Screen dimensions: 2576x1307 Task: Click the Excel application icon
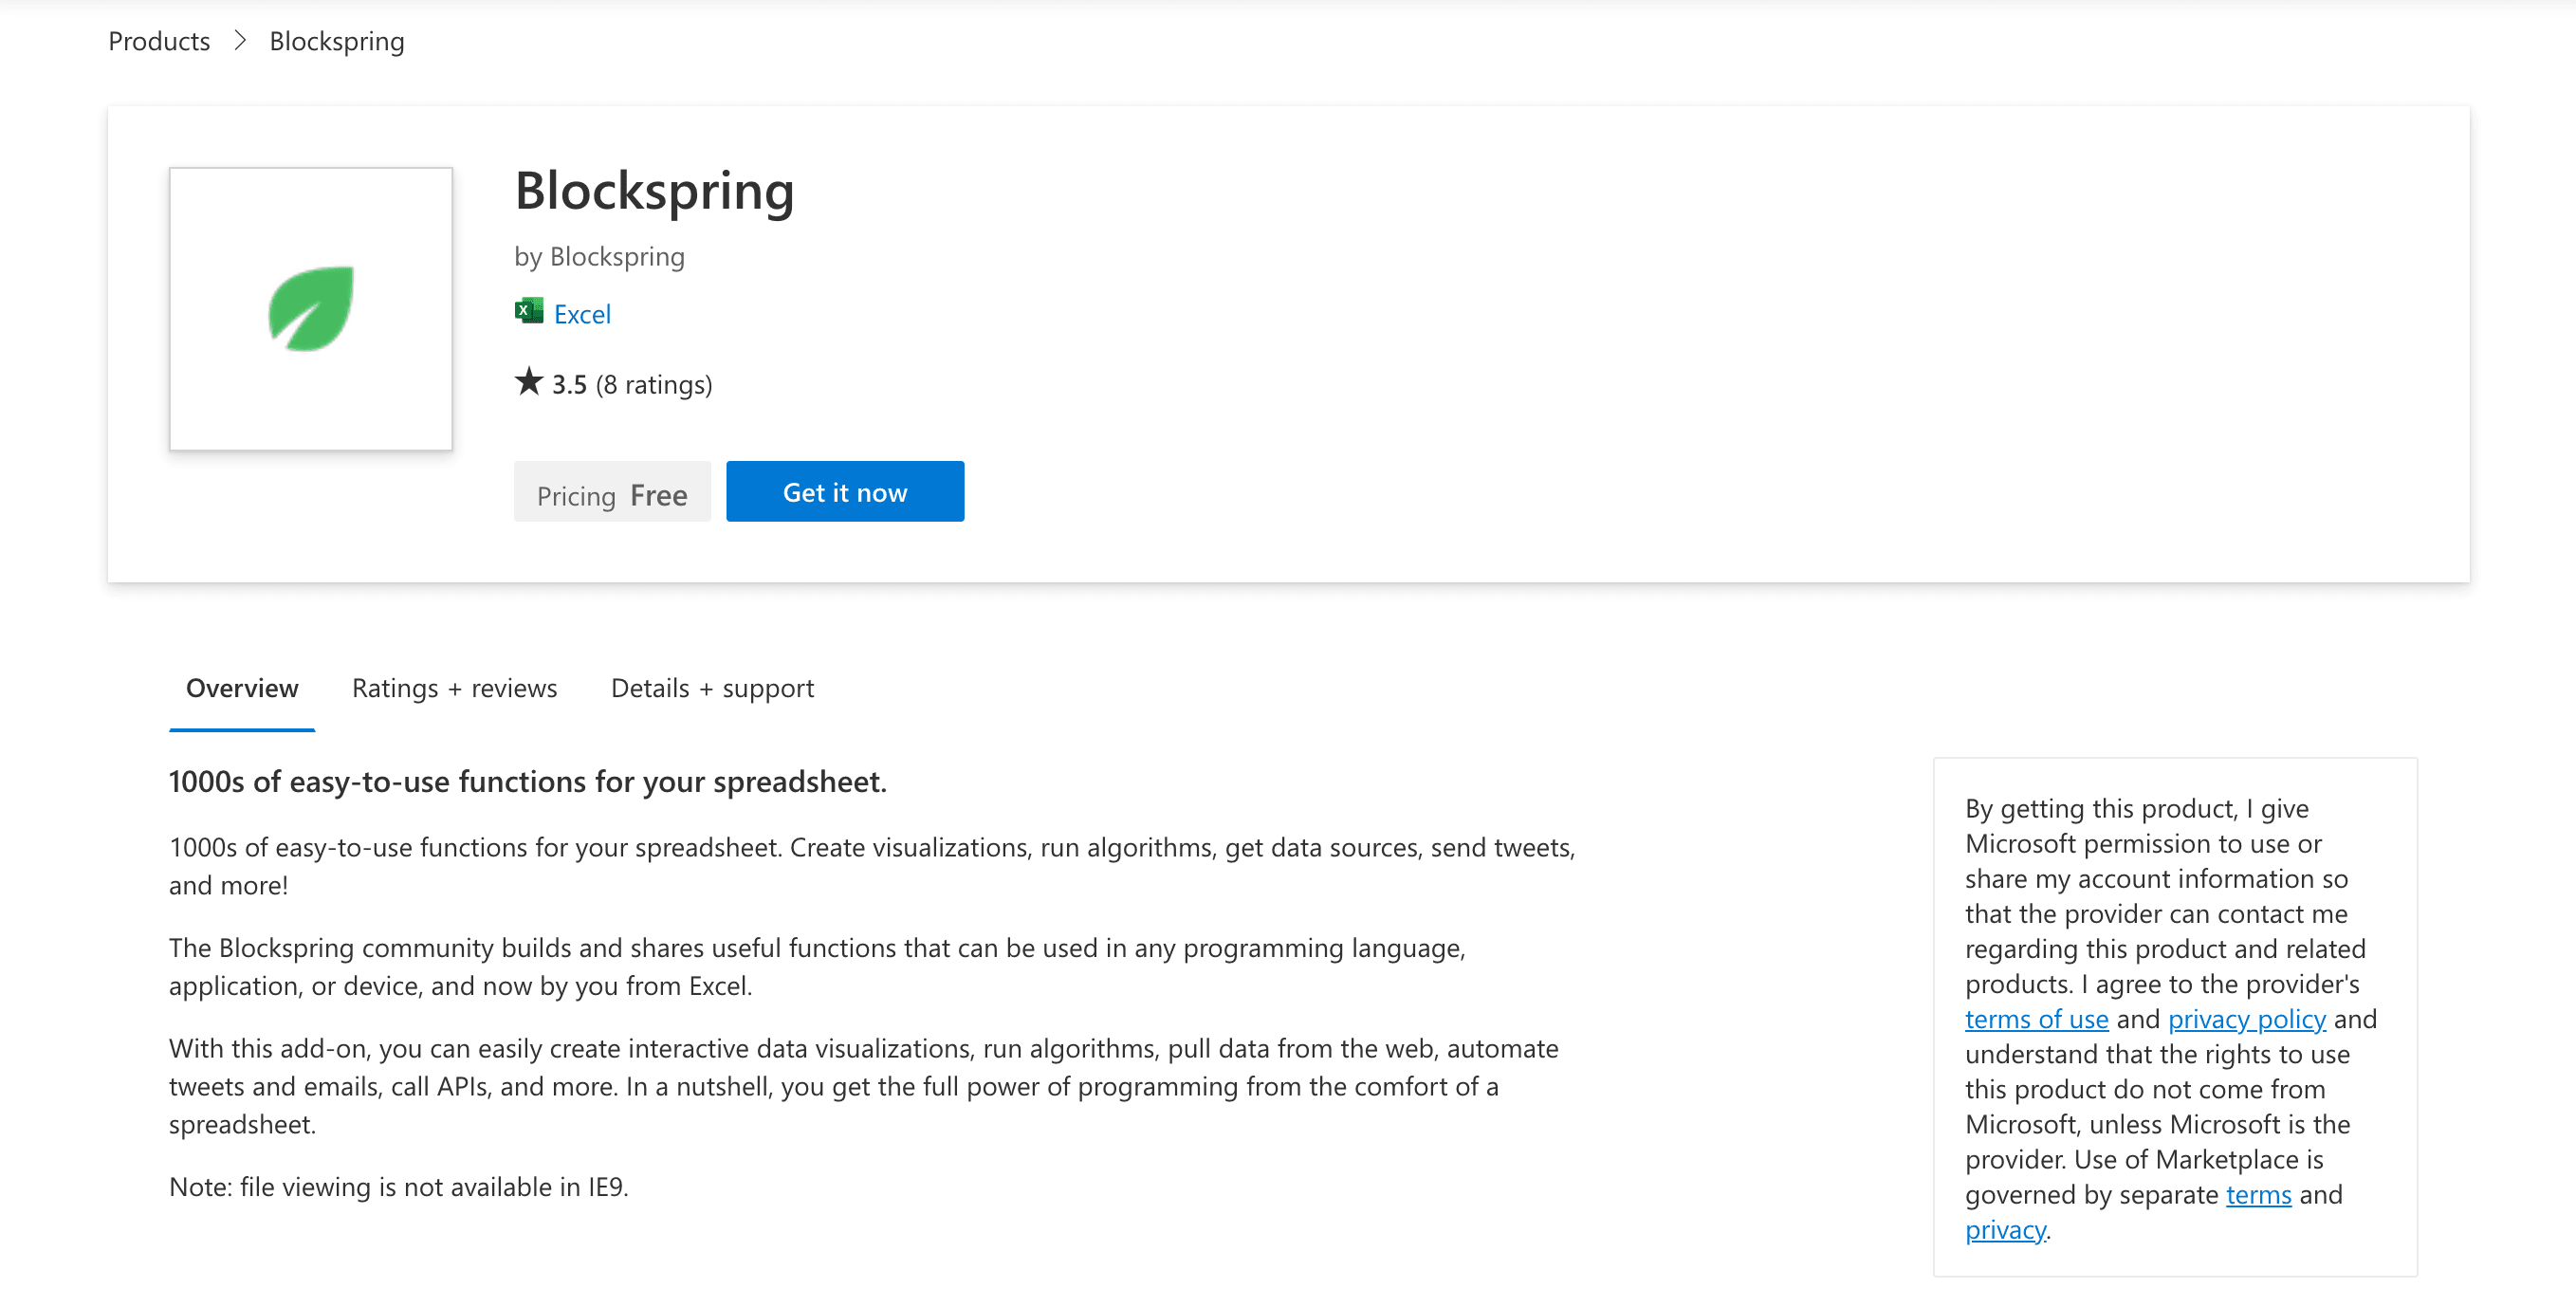528,312
